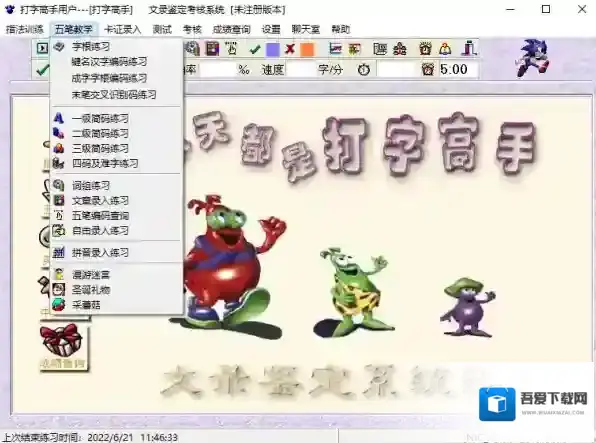Click the stopwatch icon beside 字/分
The height and width of the screenshot is (443, 596).
click(x=364, y=69)
